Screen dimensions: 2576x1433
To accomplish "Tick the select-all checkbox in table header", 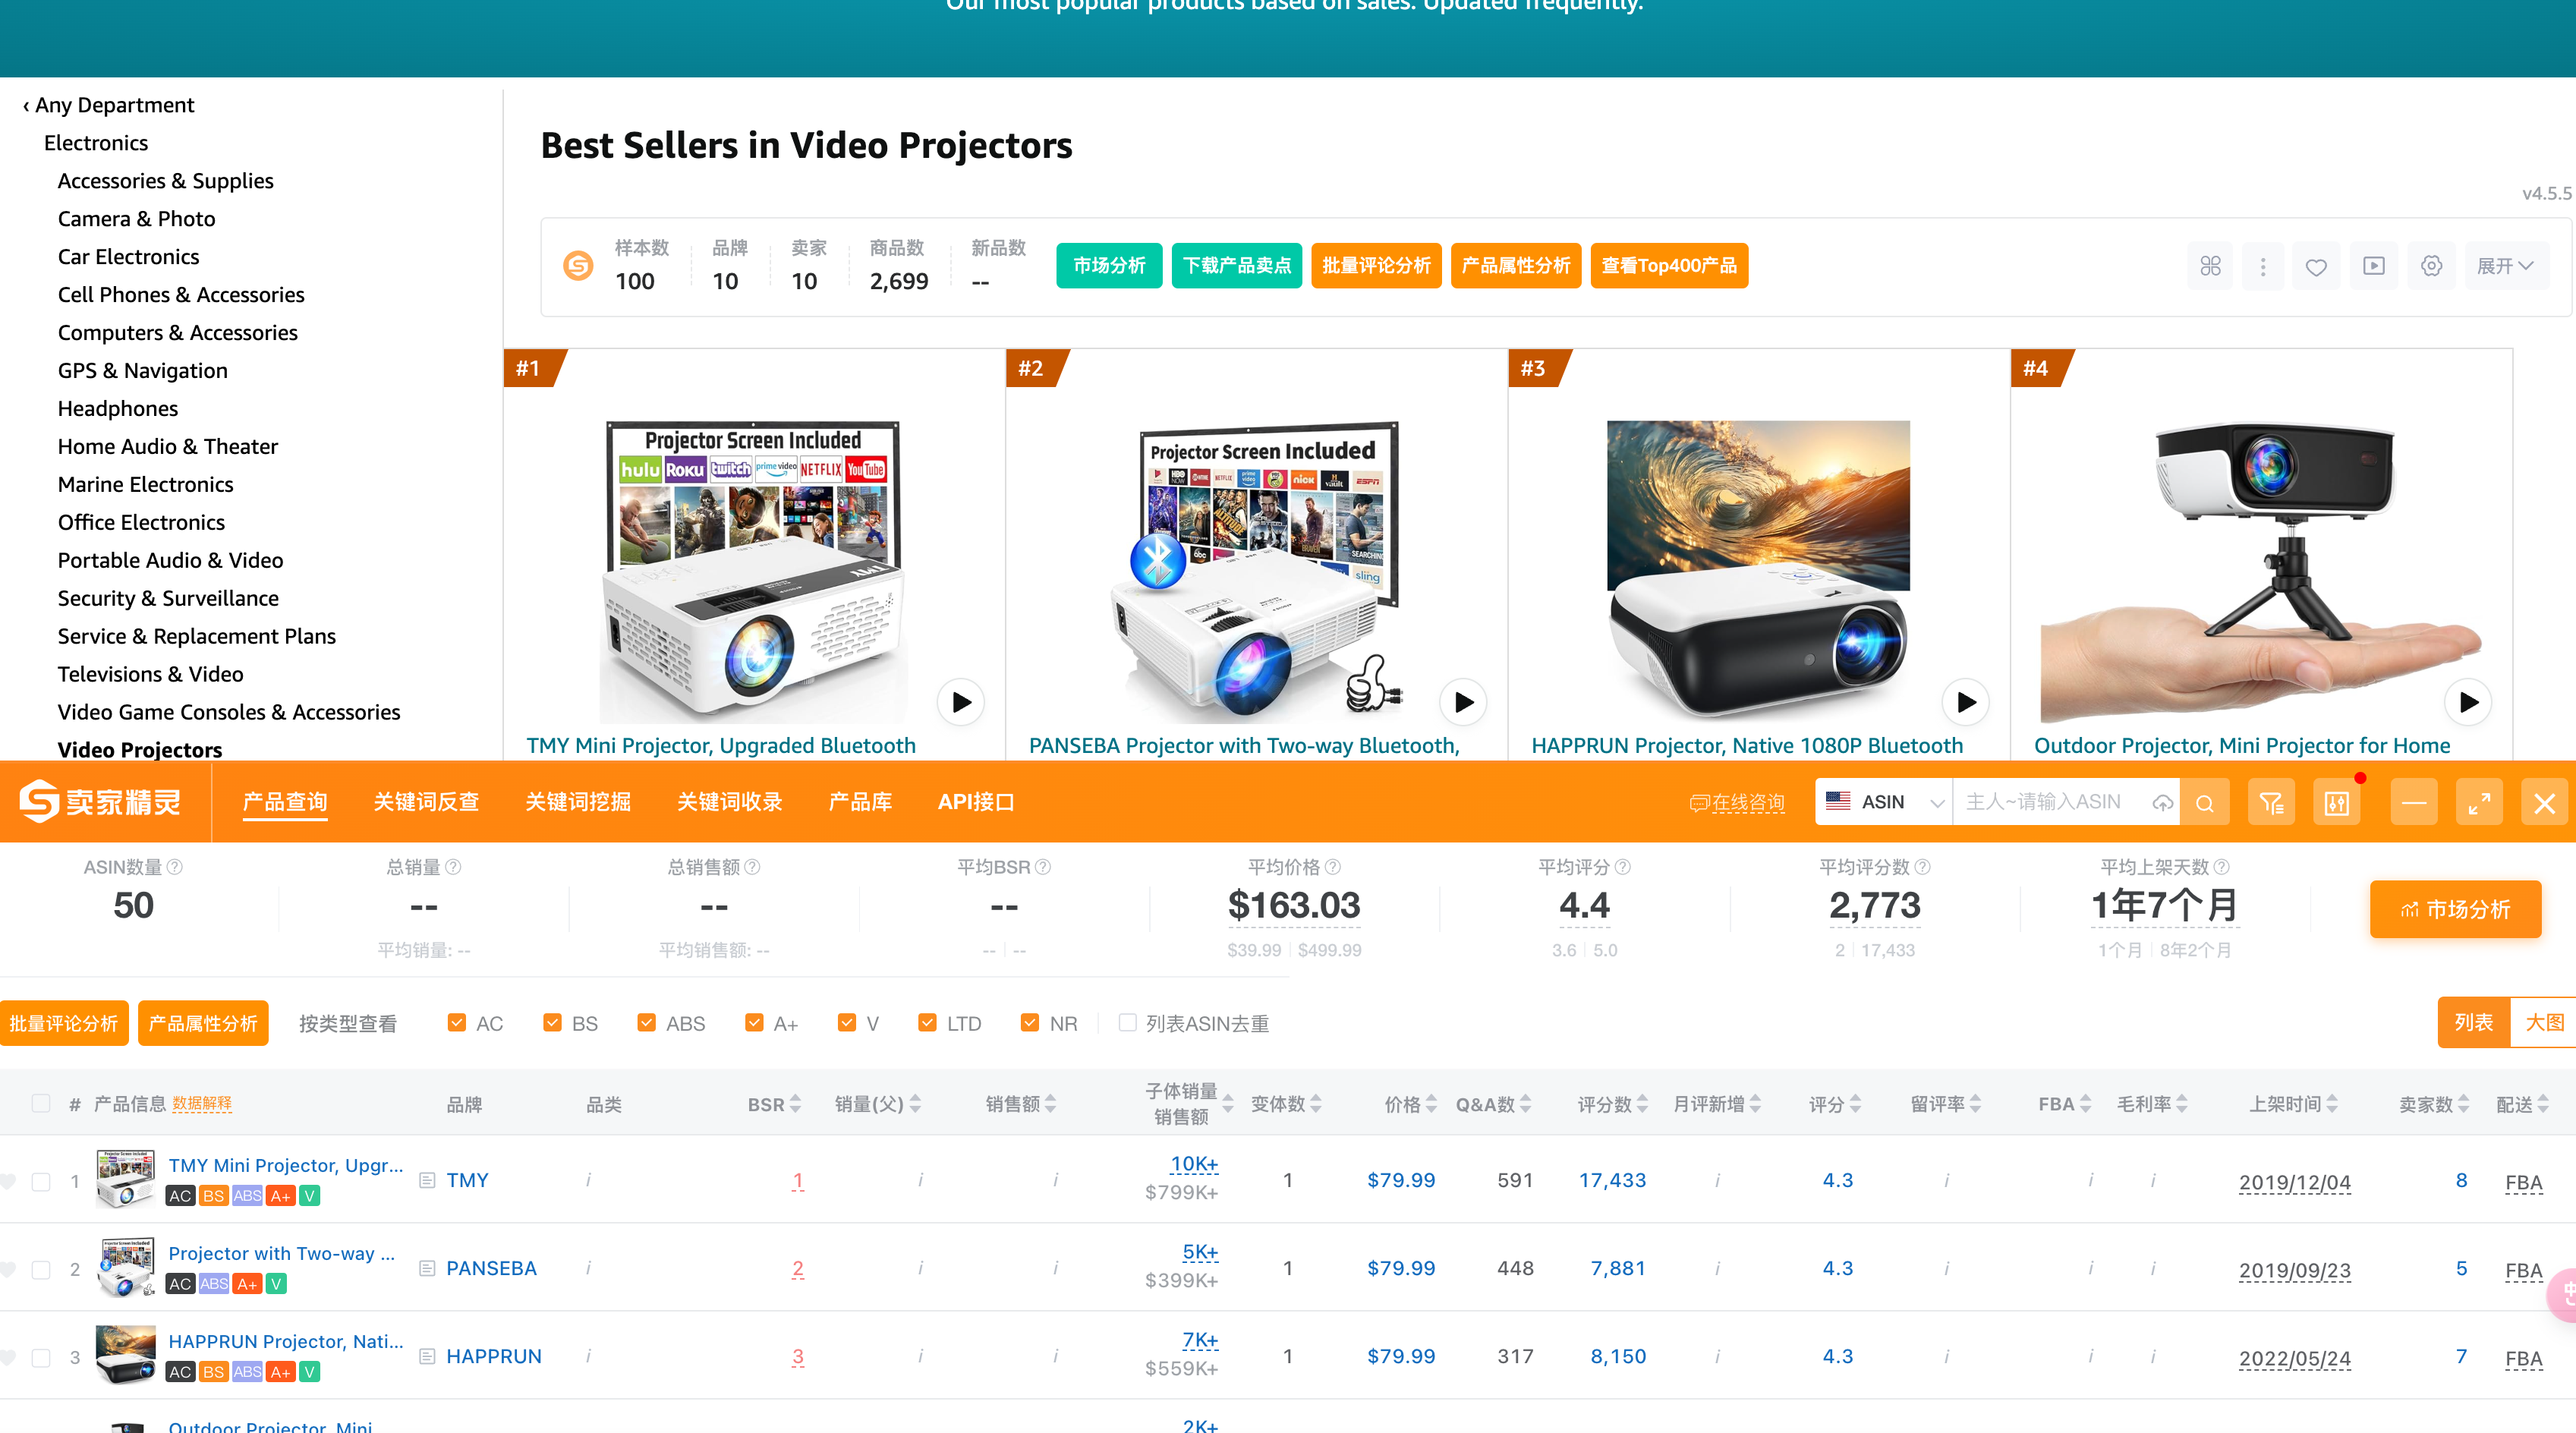I will tap(41, 1103).
